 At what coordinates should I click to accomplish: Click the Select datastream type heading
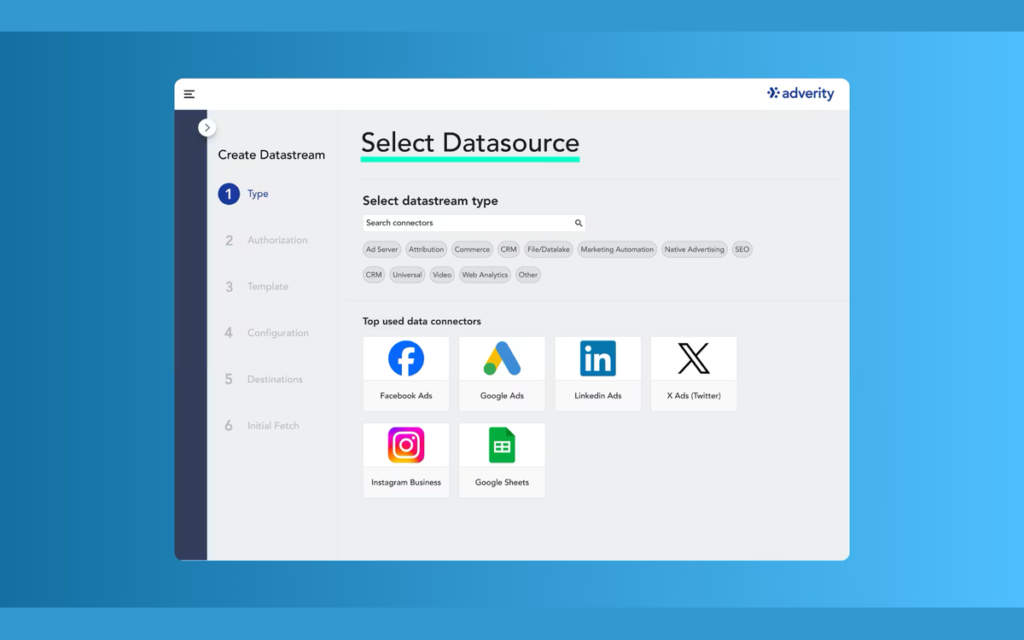[430, 200]
